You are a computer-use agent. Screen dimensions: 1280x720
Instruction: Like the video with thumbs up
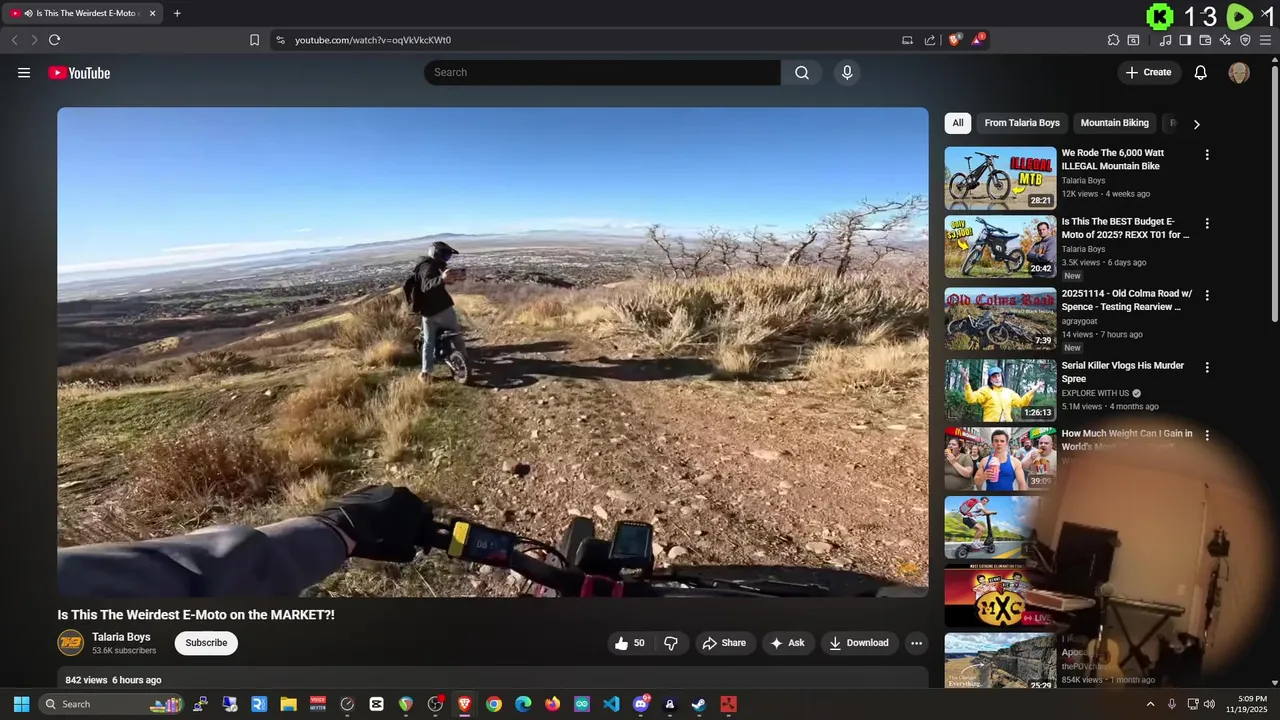(630, 643)
